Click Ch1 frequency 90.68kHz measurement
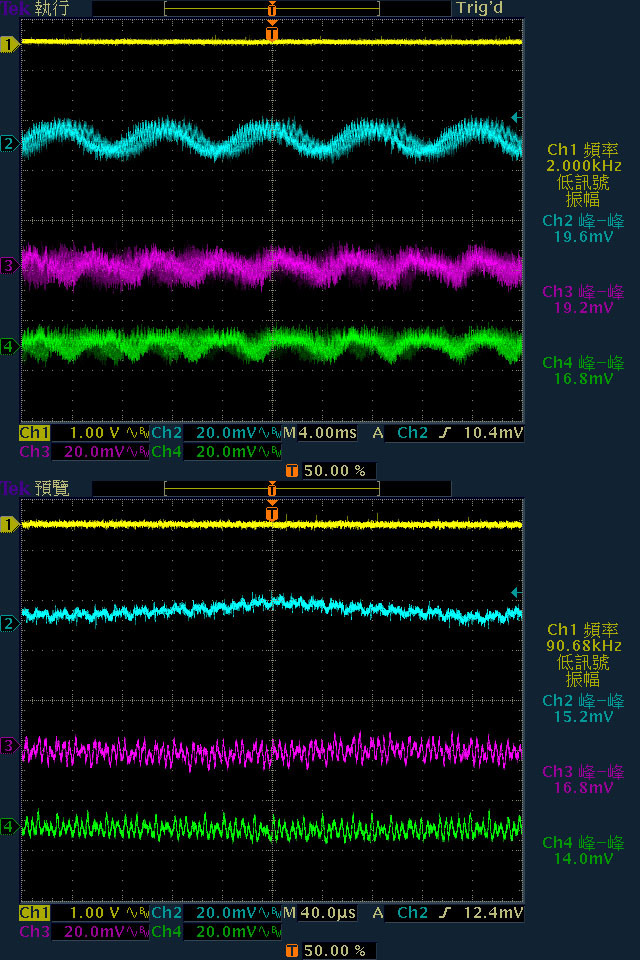Image resolution: width=640 pixels, height=960 pixels. point(583,637)
